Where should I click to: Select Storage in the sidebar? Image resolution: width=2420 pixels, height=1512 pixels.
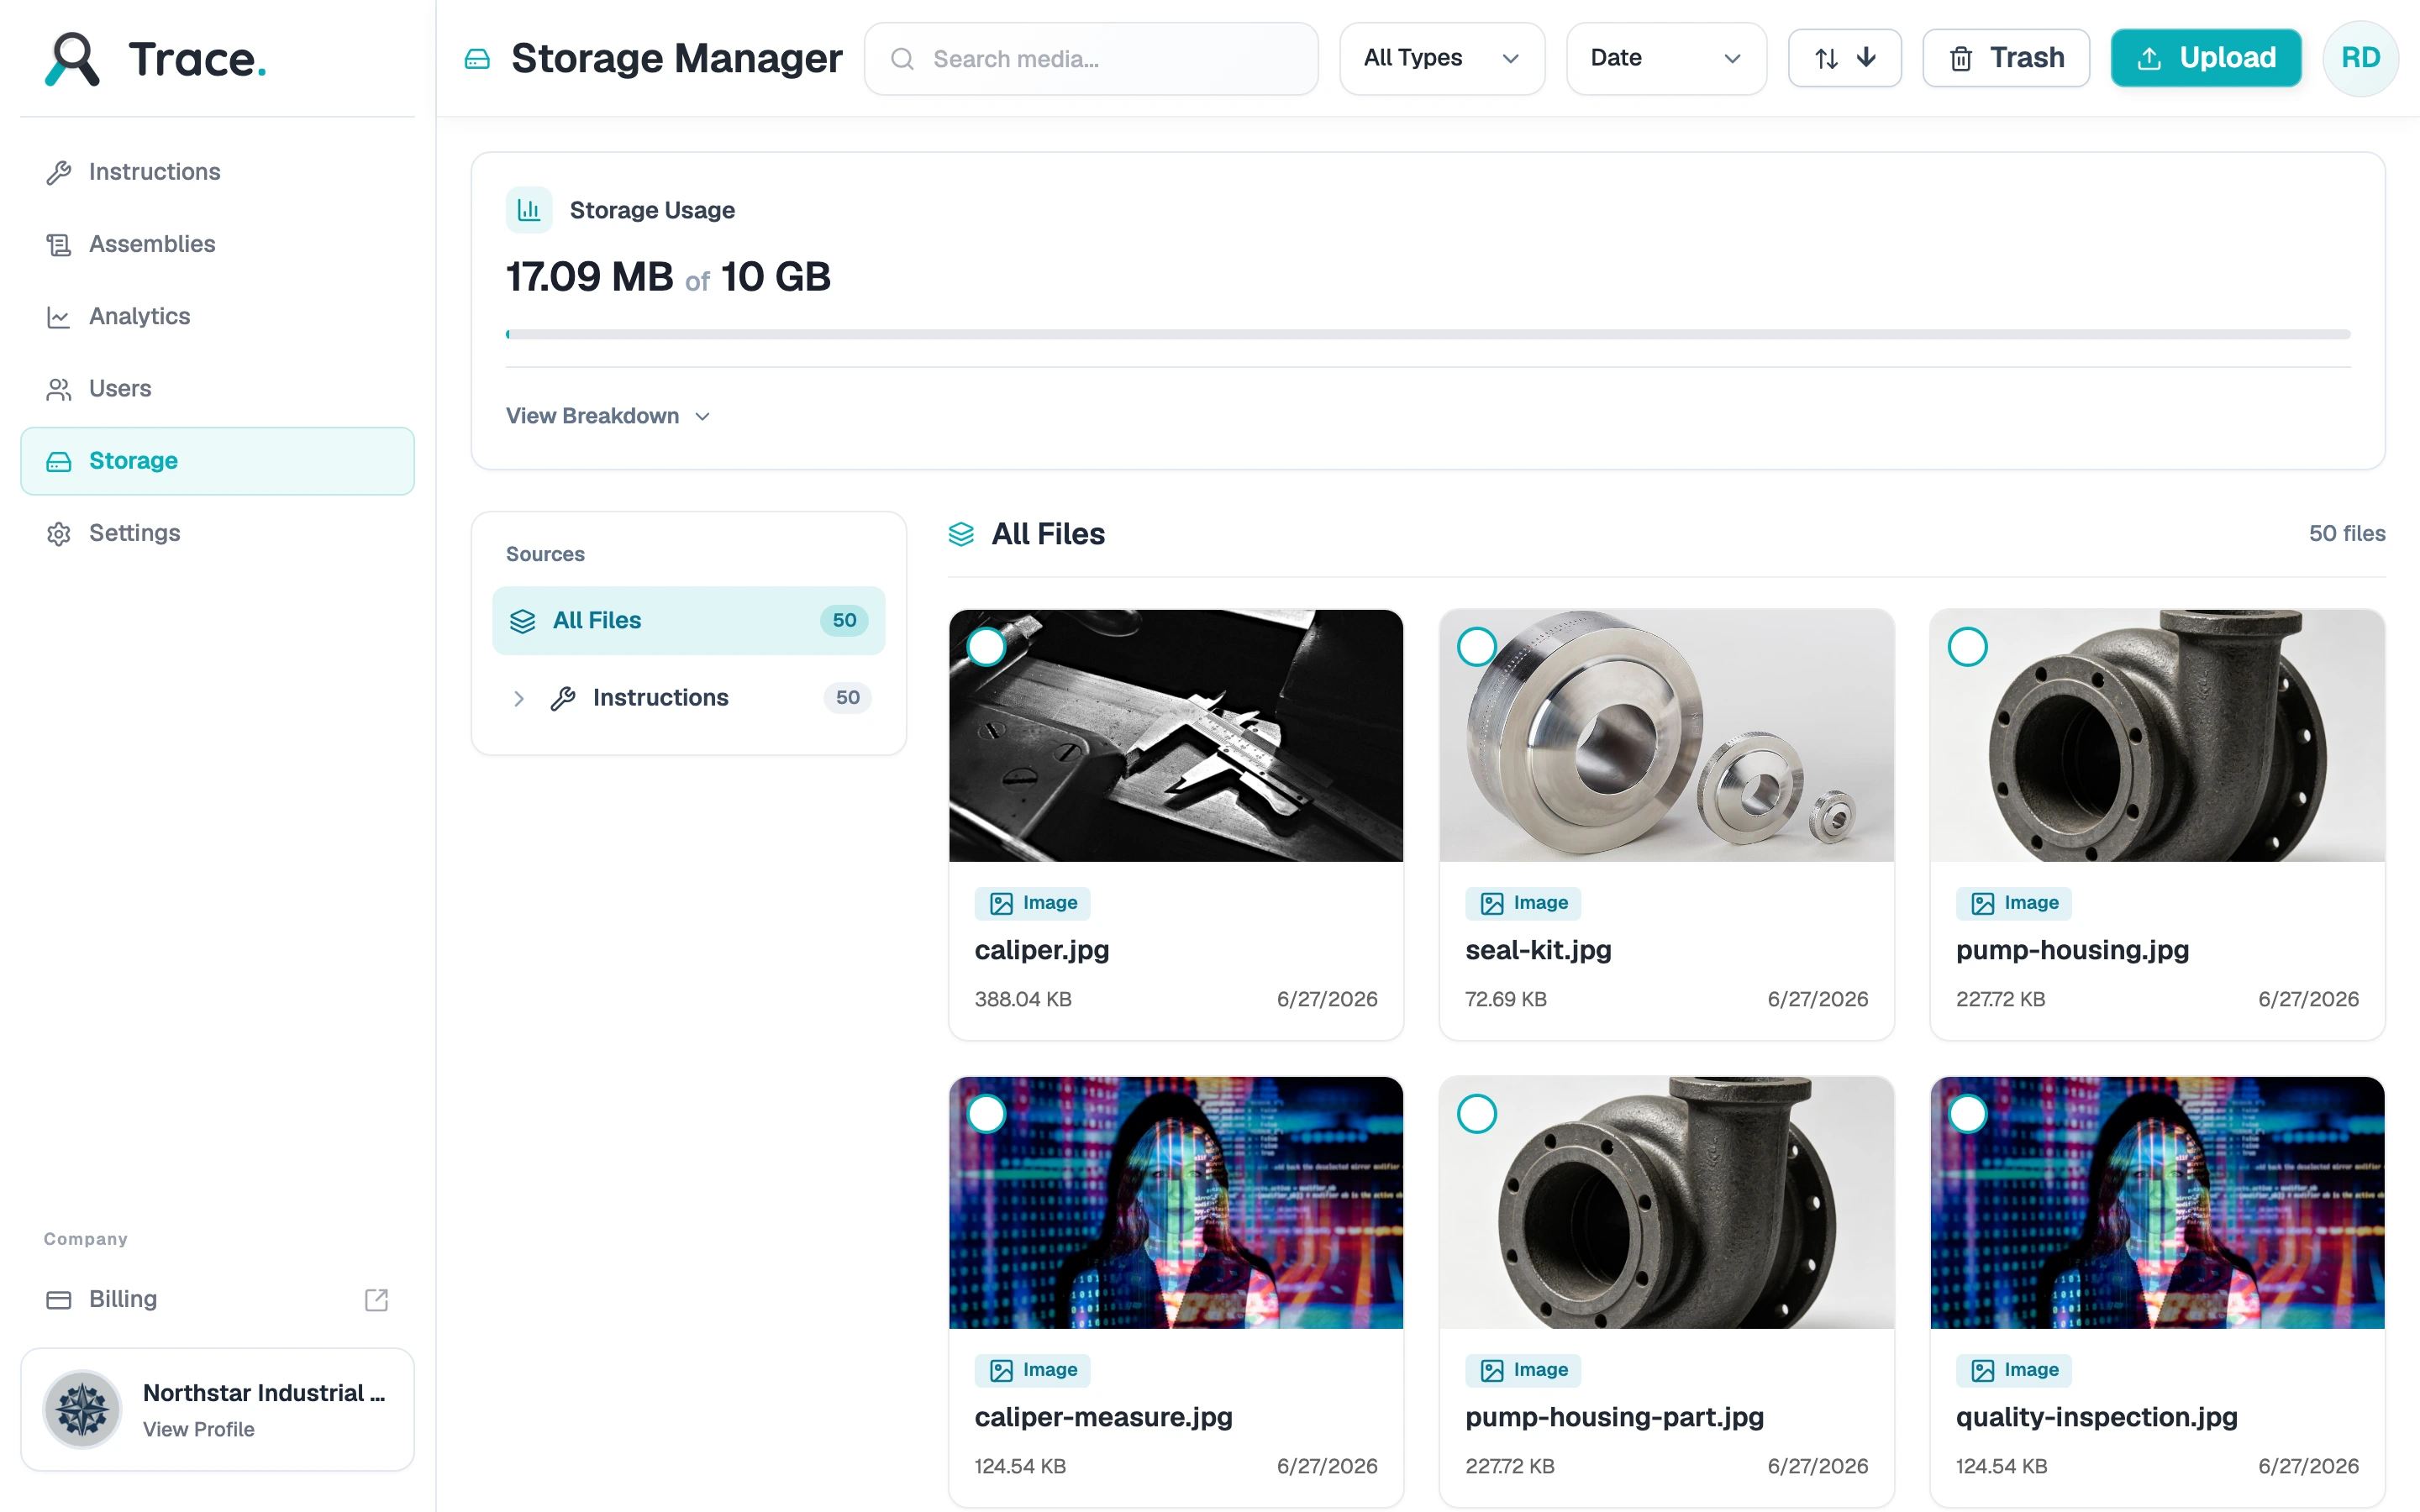click(x=217, y=461)
